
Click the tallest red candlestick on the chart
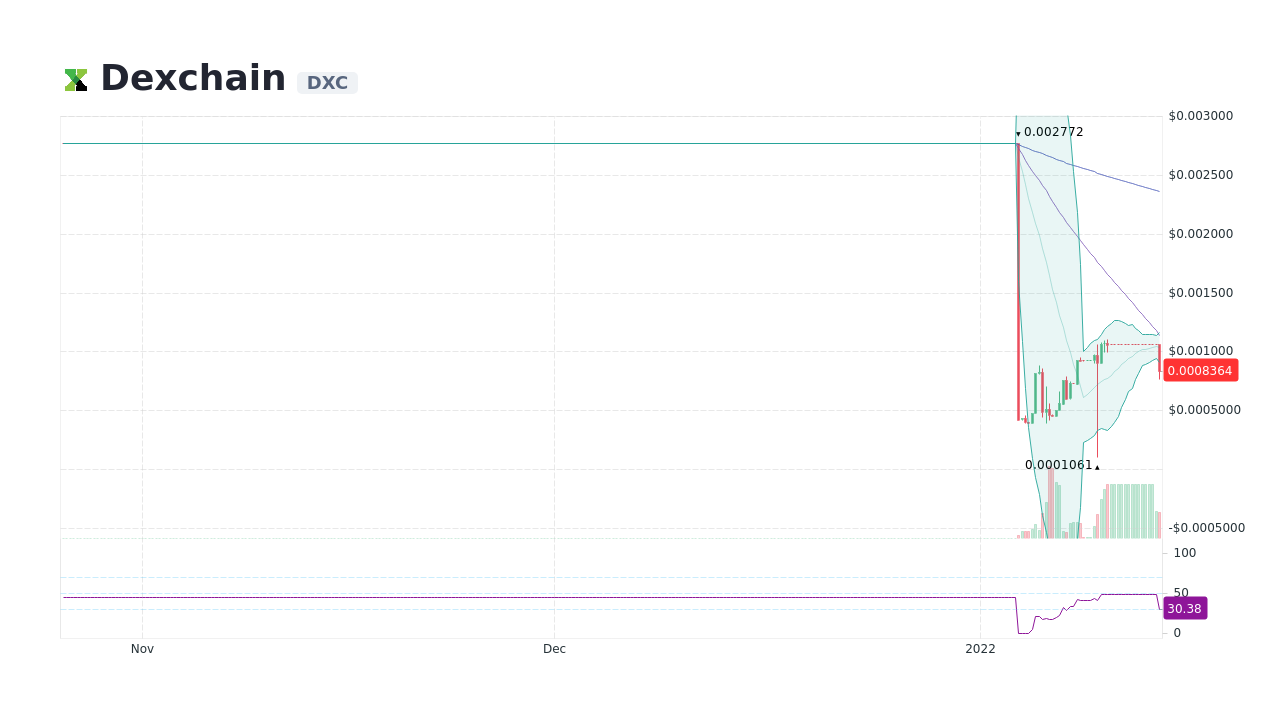click(x=1018, y=280)
